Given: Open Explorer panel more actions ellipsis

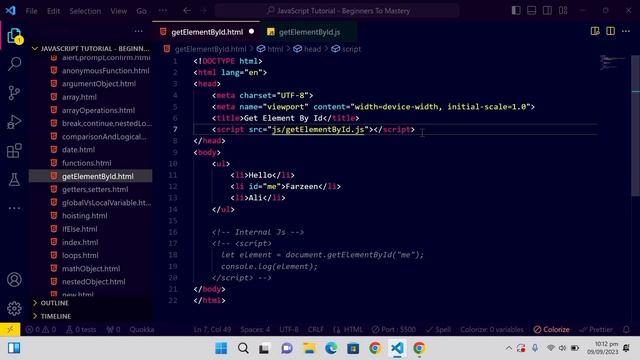Looking at the screenshot, I should click(139, 31).
